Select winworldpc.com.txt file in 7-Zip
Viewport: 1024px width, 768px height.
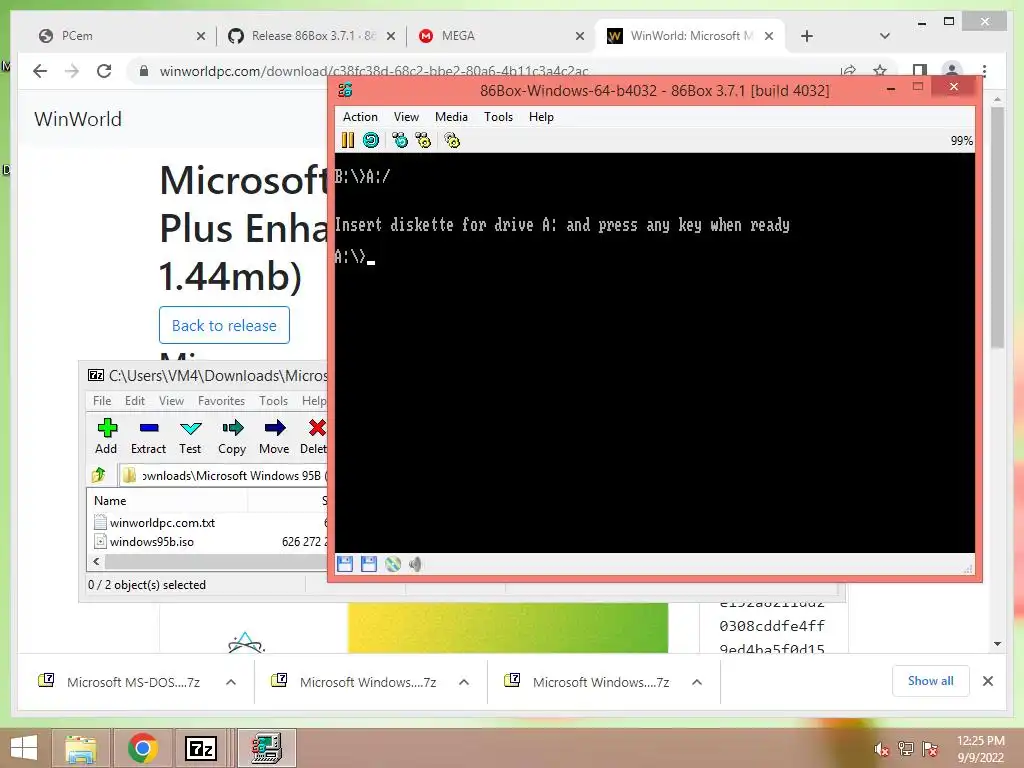pyautogui.click(x=162, y=522)
